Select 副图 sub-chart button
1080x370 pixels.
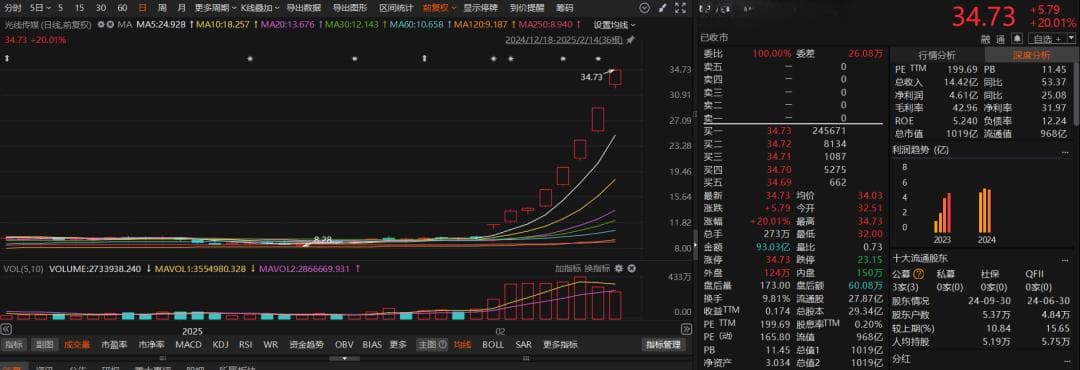[x=44, y=345]
